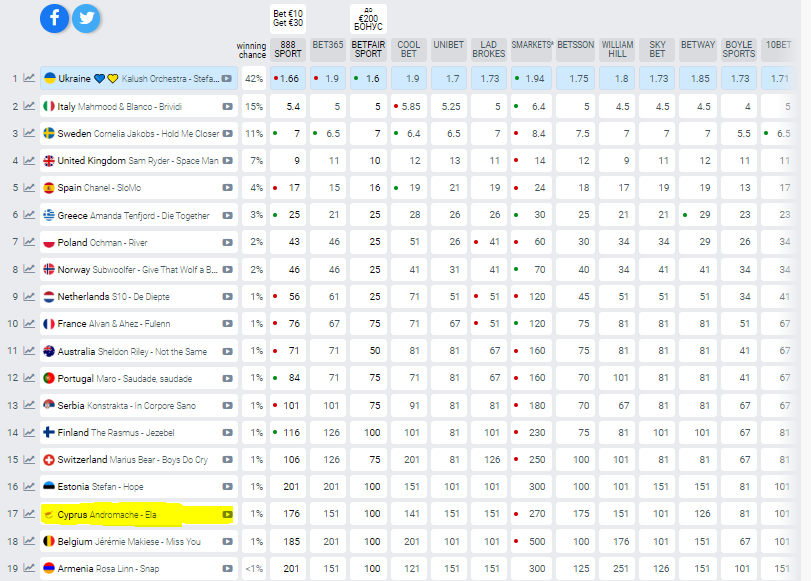Image resolution: width=811 pixels, height=581 pixels.
Task: Open the William Hill bookmaker header
Action: 617,50
